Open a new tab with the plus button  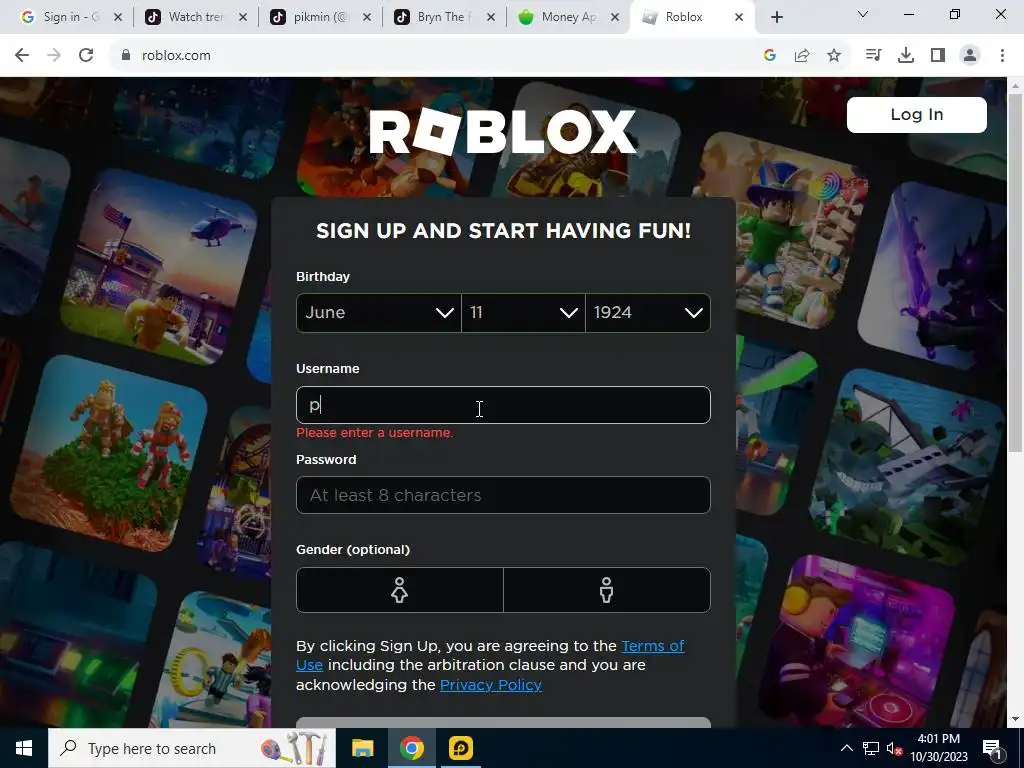pos(776,17)
